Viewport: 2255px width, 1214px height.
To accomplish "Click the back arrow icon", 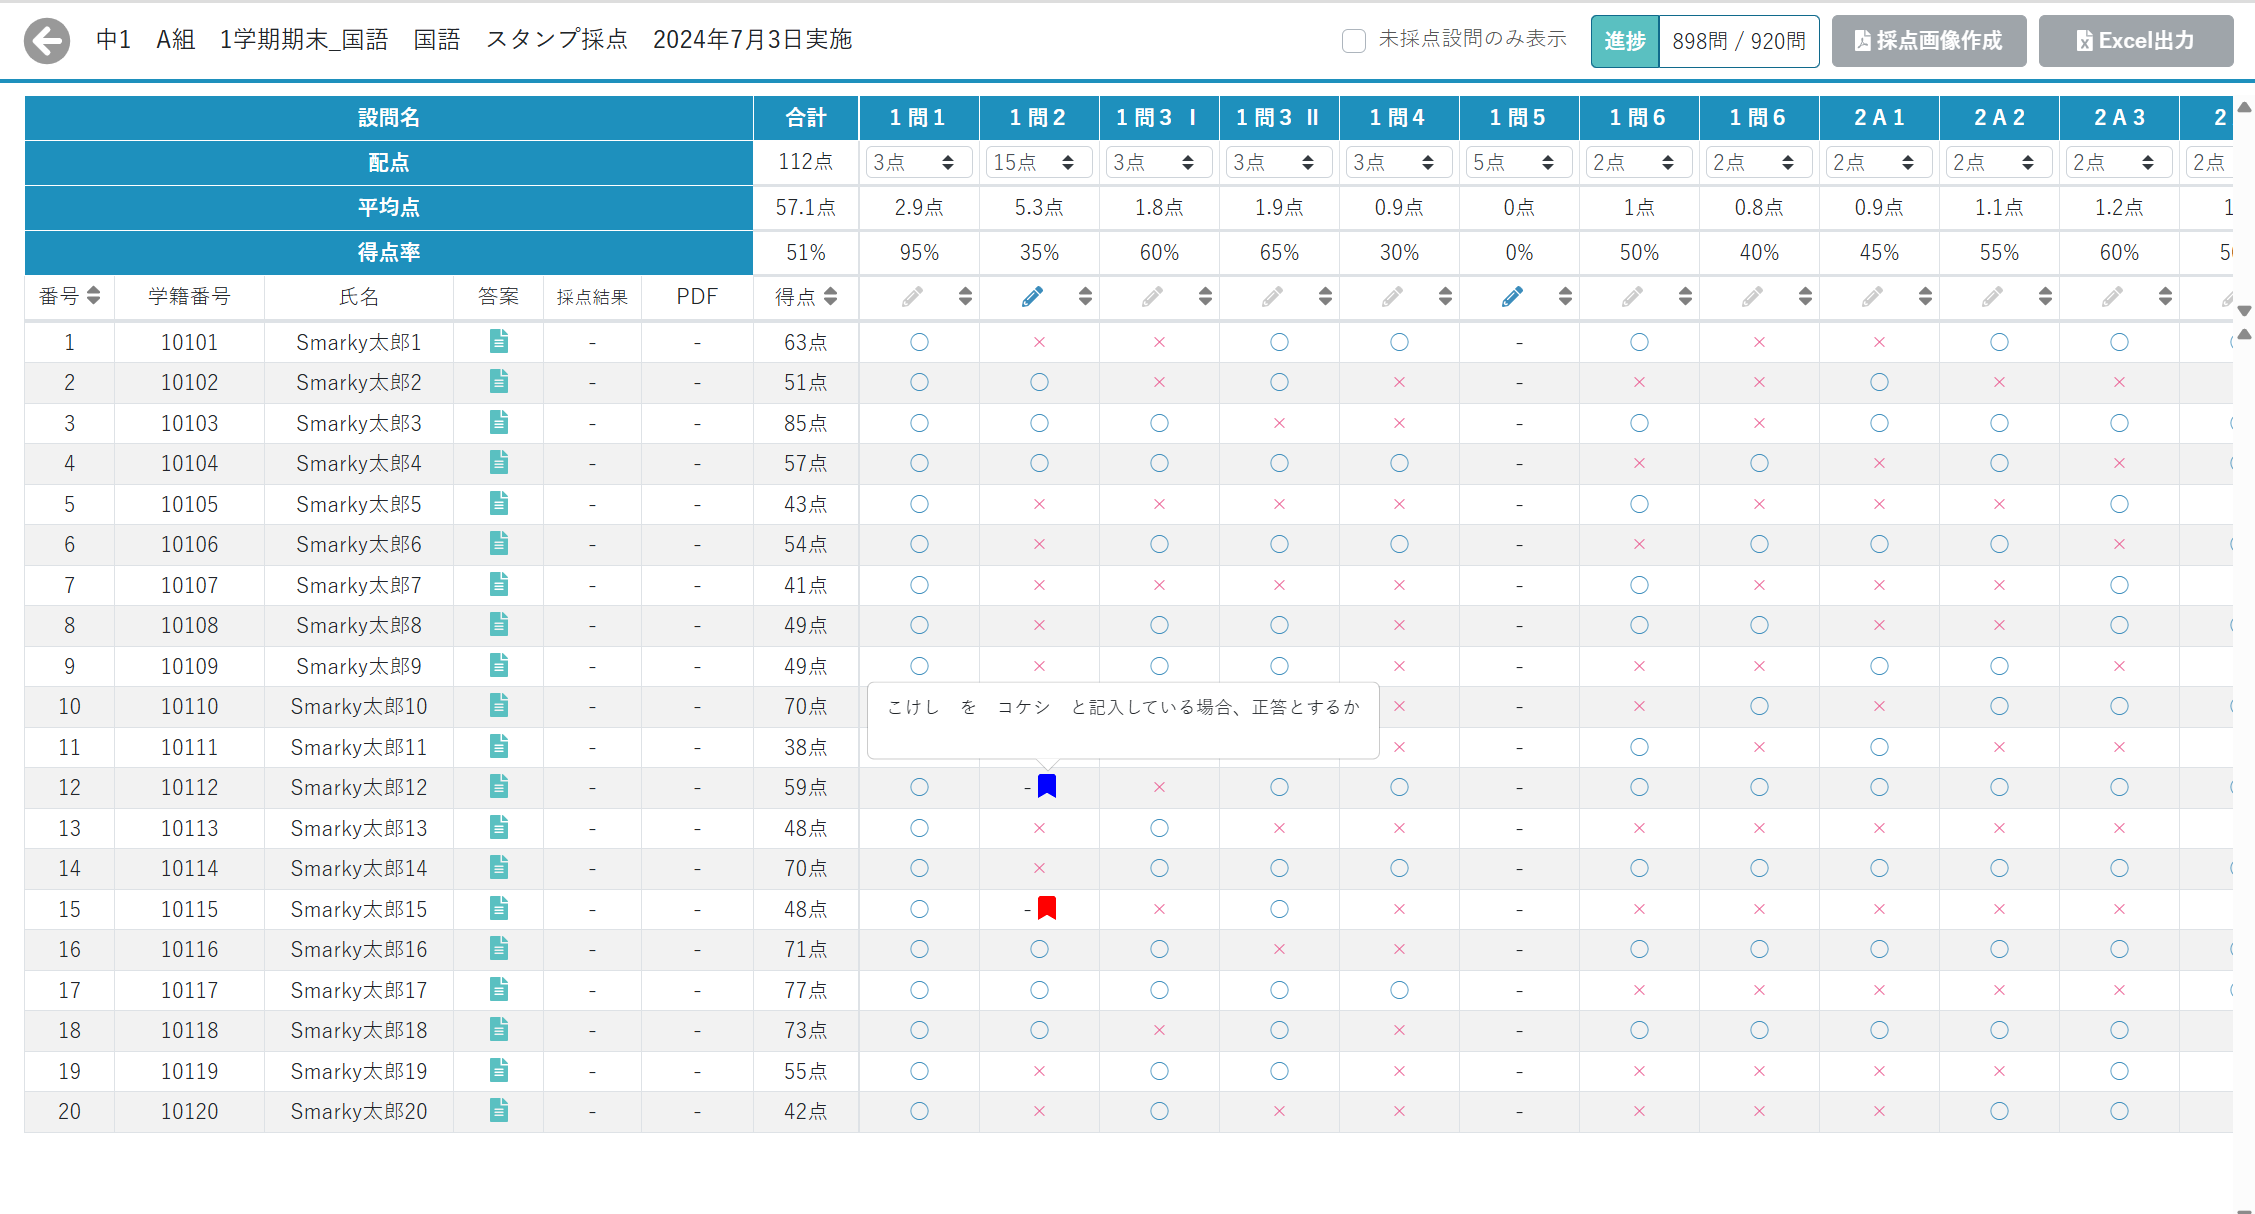I will 47,41.
